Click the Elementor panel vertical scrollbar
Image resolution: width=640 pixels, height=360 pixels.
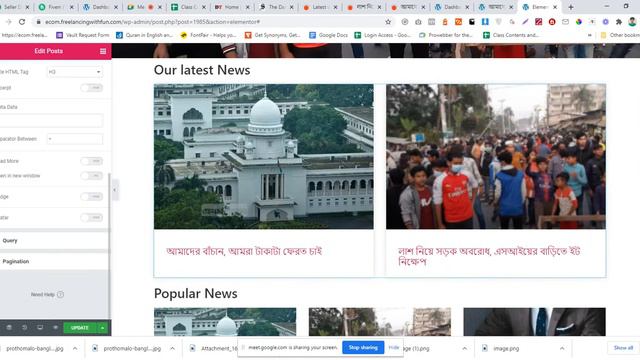click(x=109, y=245)
